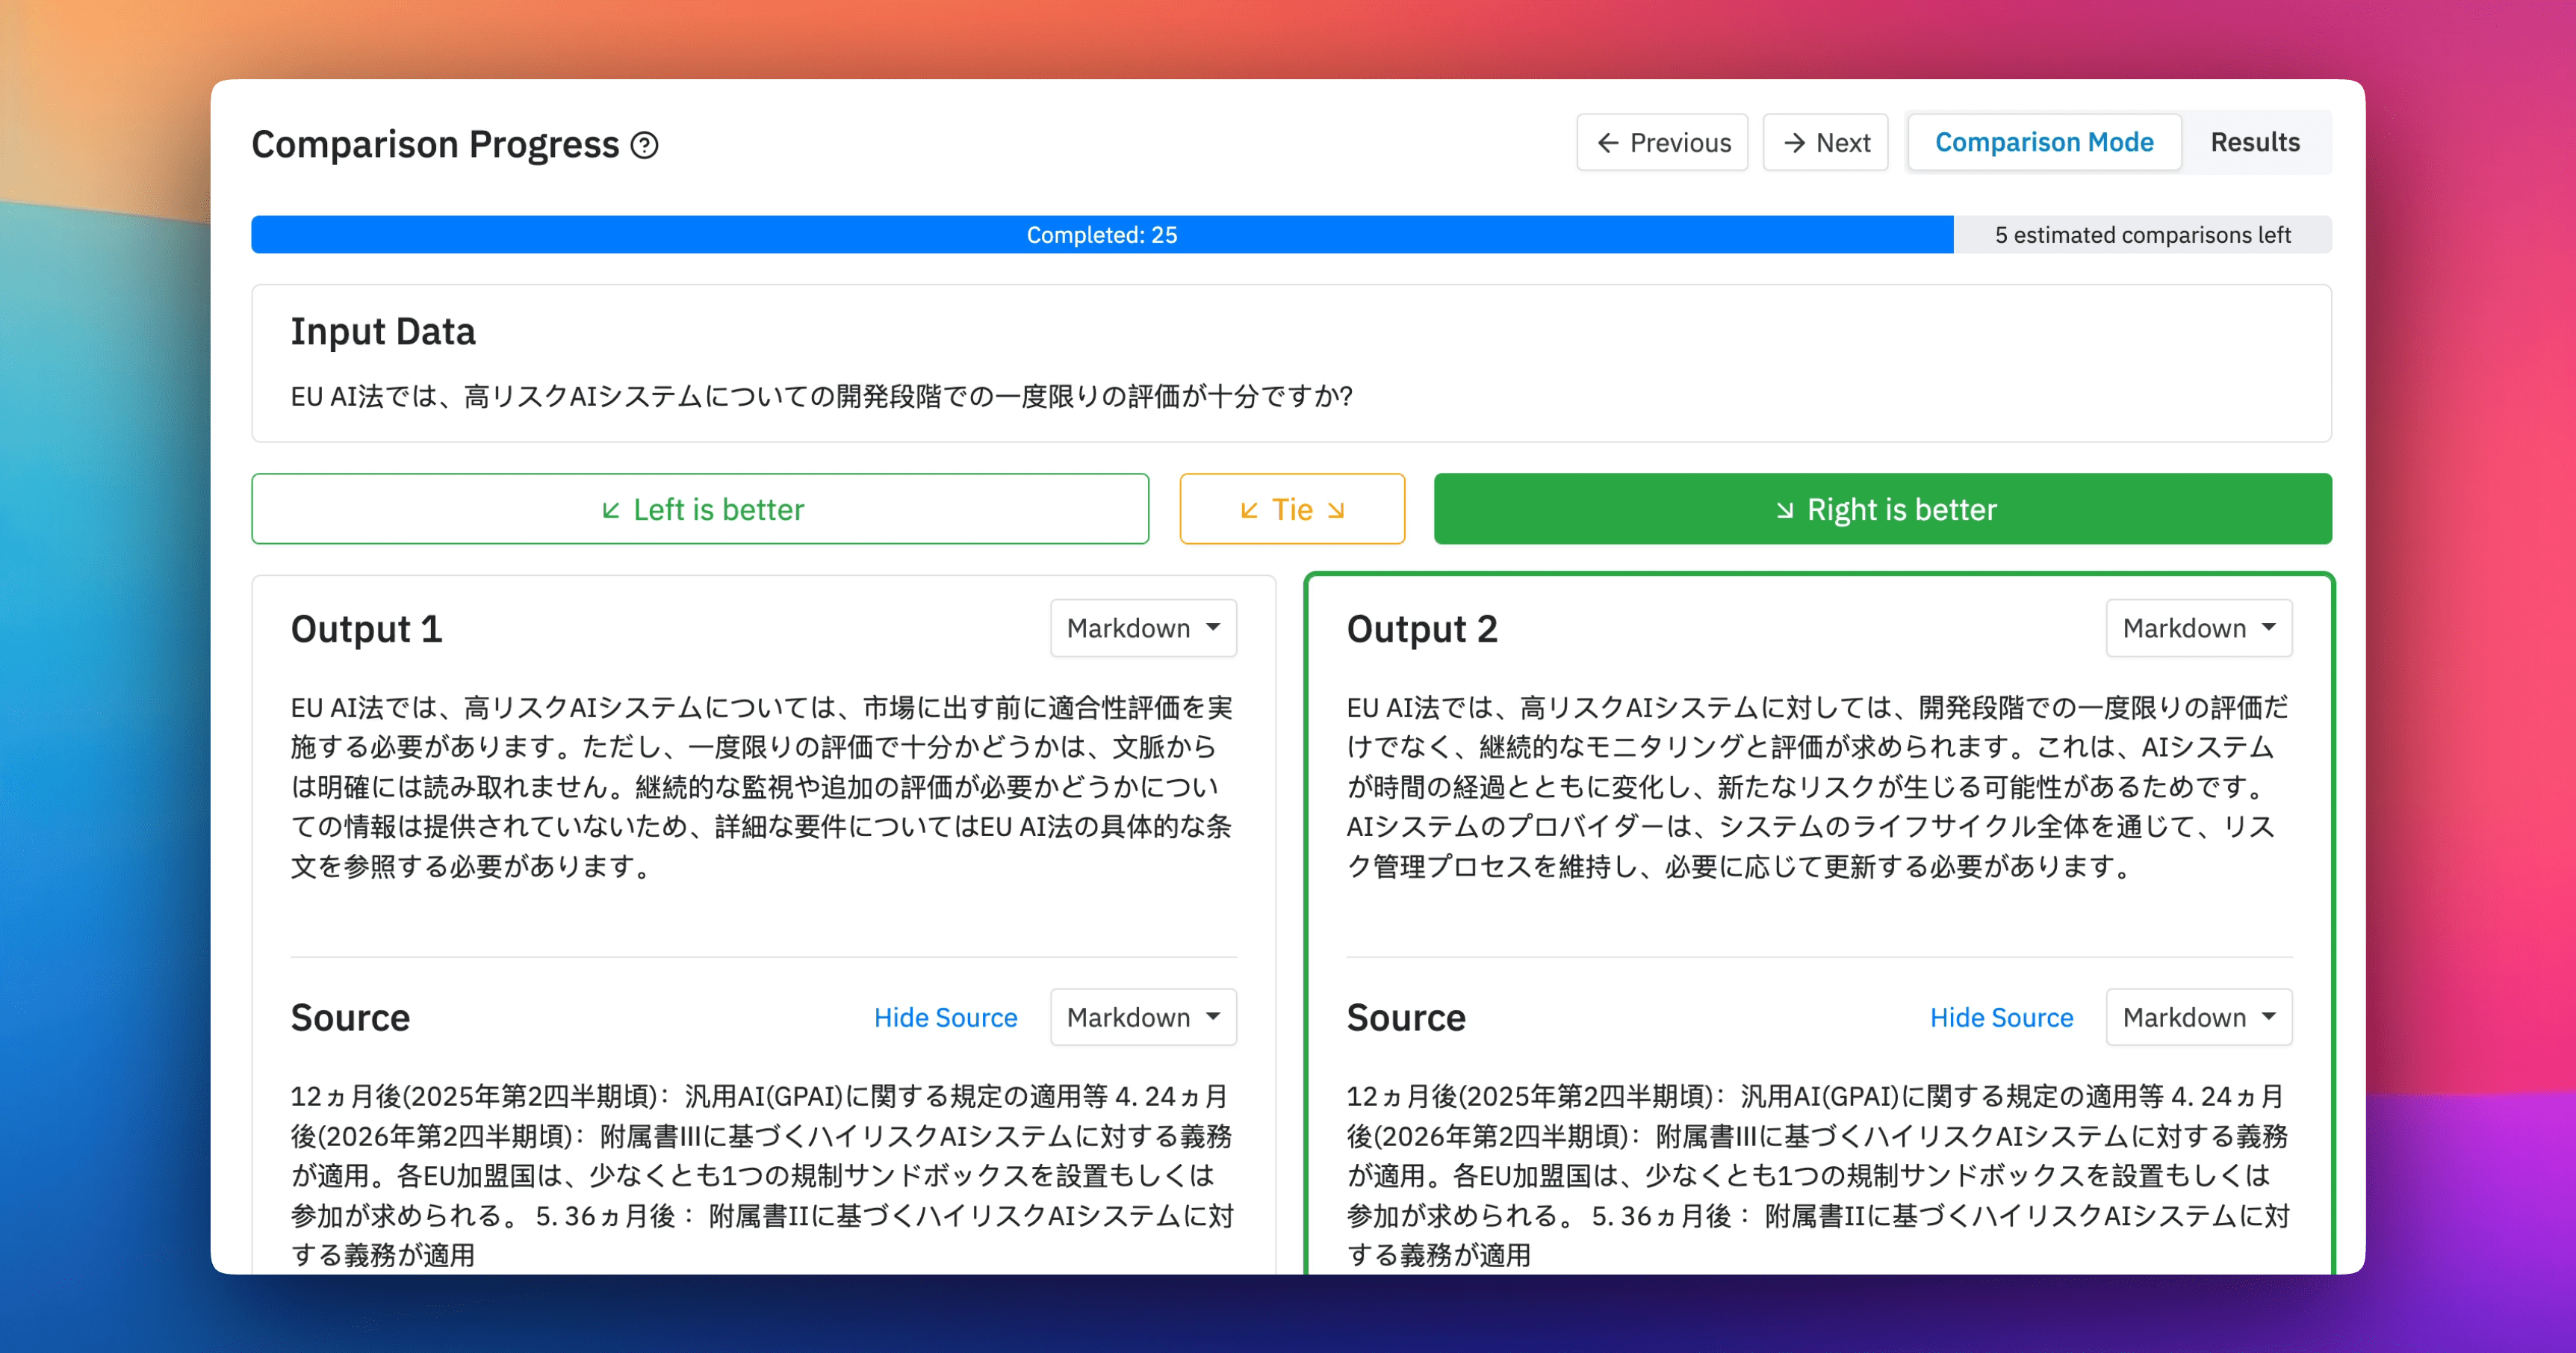Click the source text under Output 2
Screen dimensions: 2576x1353
pyautogui.click(x=1819, y=1175)
